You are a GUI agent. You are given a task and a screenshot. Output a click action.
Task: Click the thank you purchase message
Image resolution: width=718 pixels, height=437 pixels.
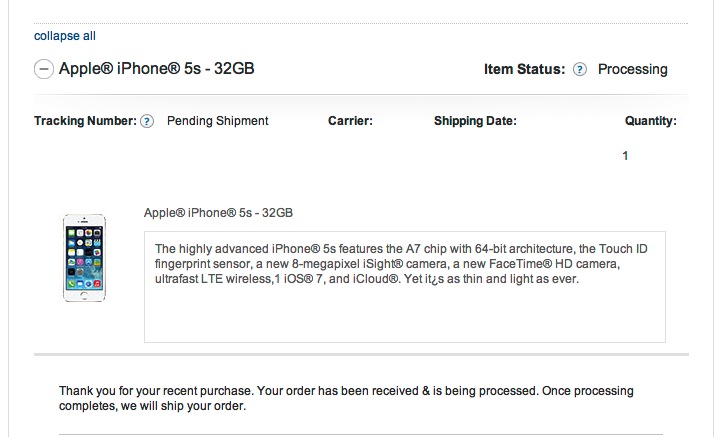[346, 398]
